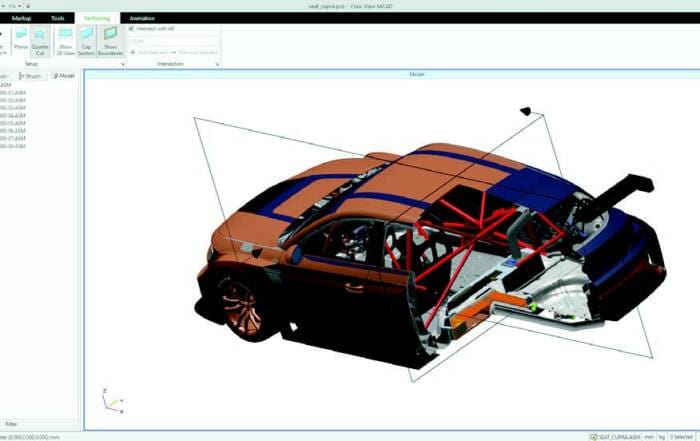Click the section plane arrow handle above the car
This screenshot has width=700, height=441.
pyautogui.click(x=526, y=111)
